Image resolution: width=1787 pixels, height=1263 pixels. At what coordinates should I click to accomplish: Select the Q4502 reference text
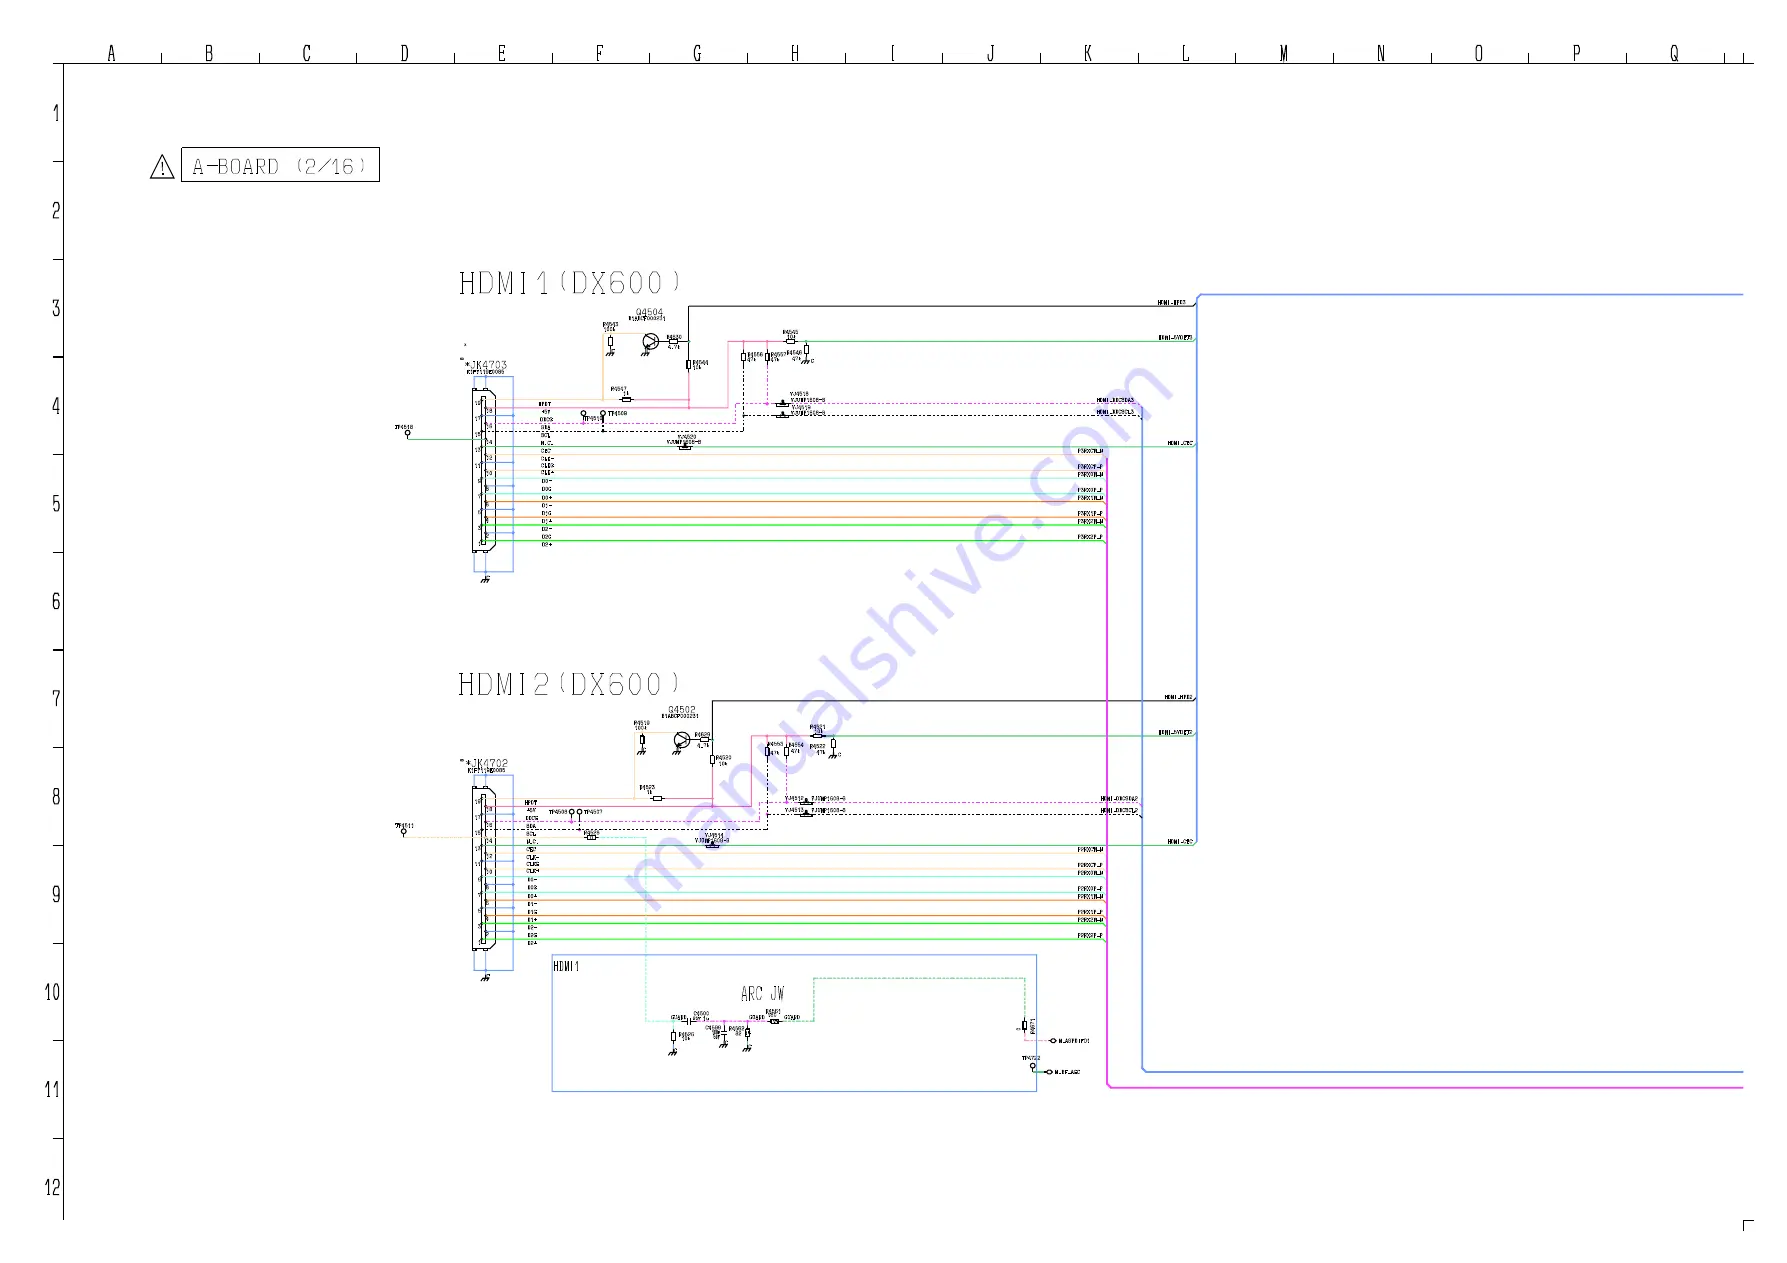click(681, 709)
